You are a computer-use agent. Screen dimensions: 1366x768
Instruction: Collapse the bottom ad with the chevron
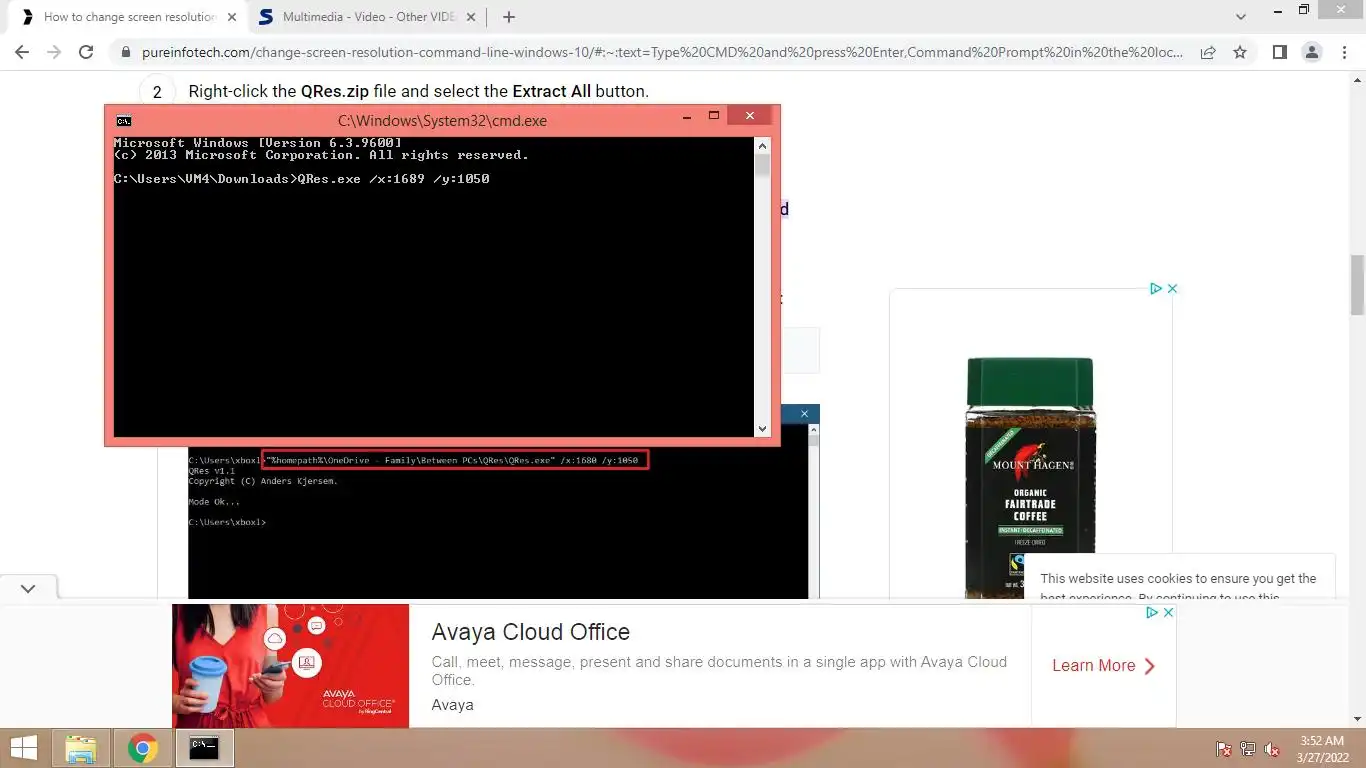tap(28, 588)
